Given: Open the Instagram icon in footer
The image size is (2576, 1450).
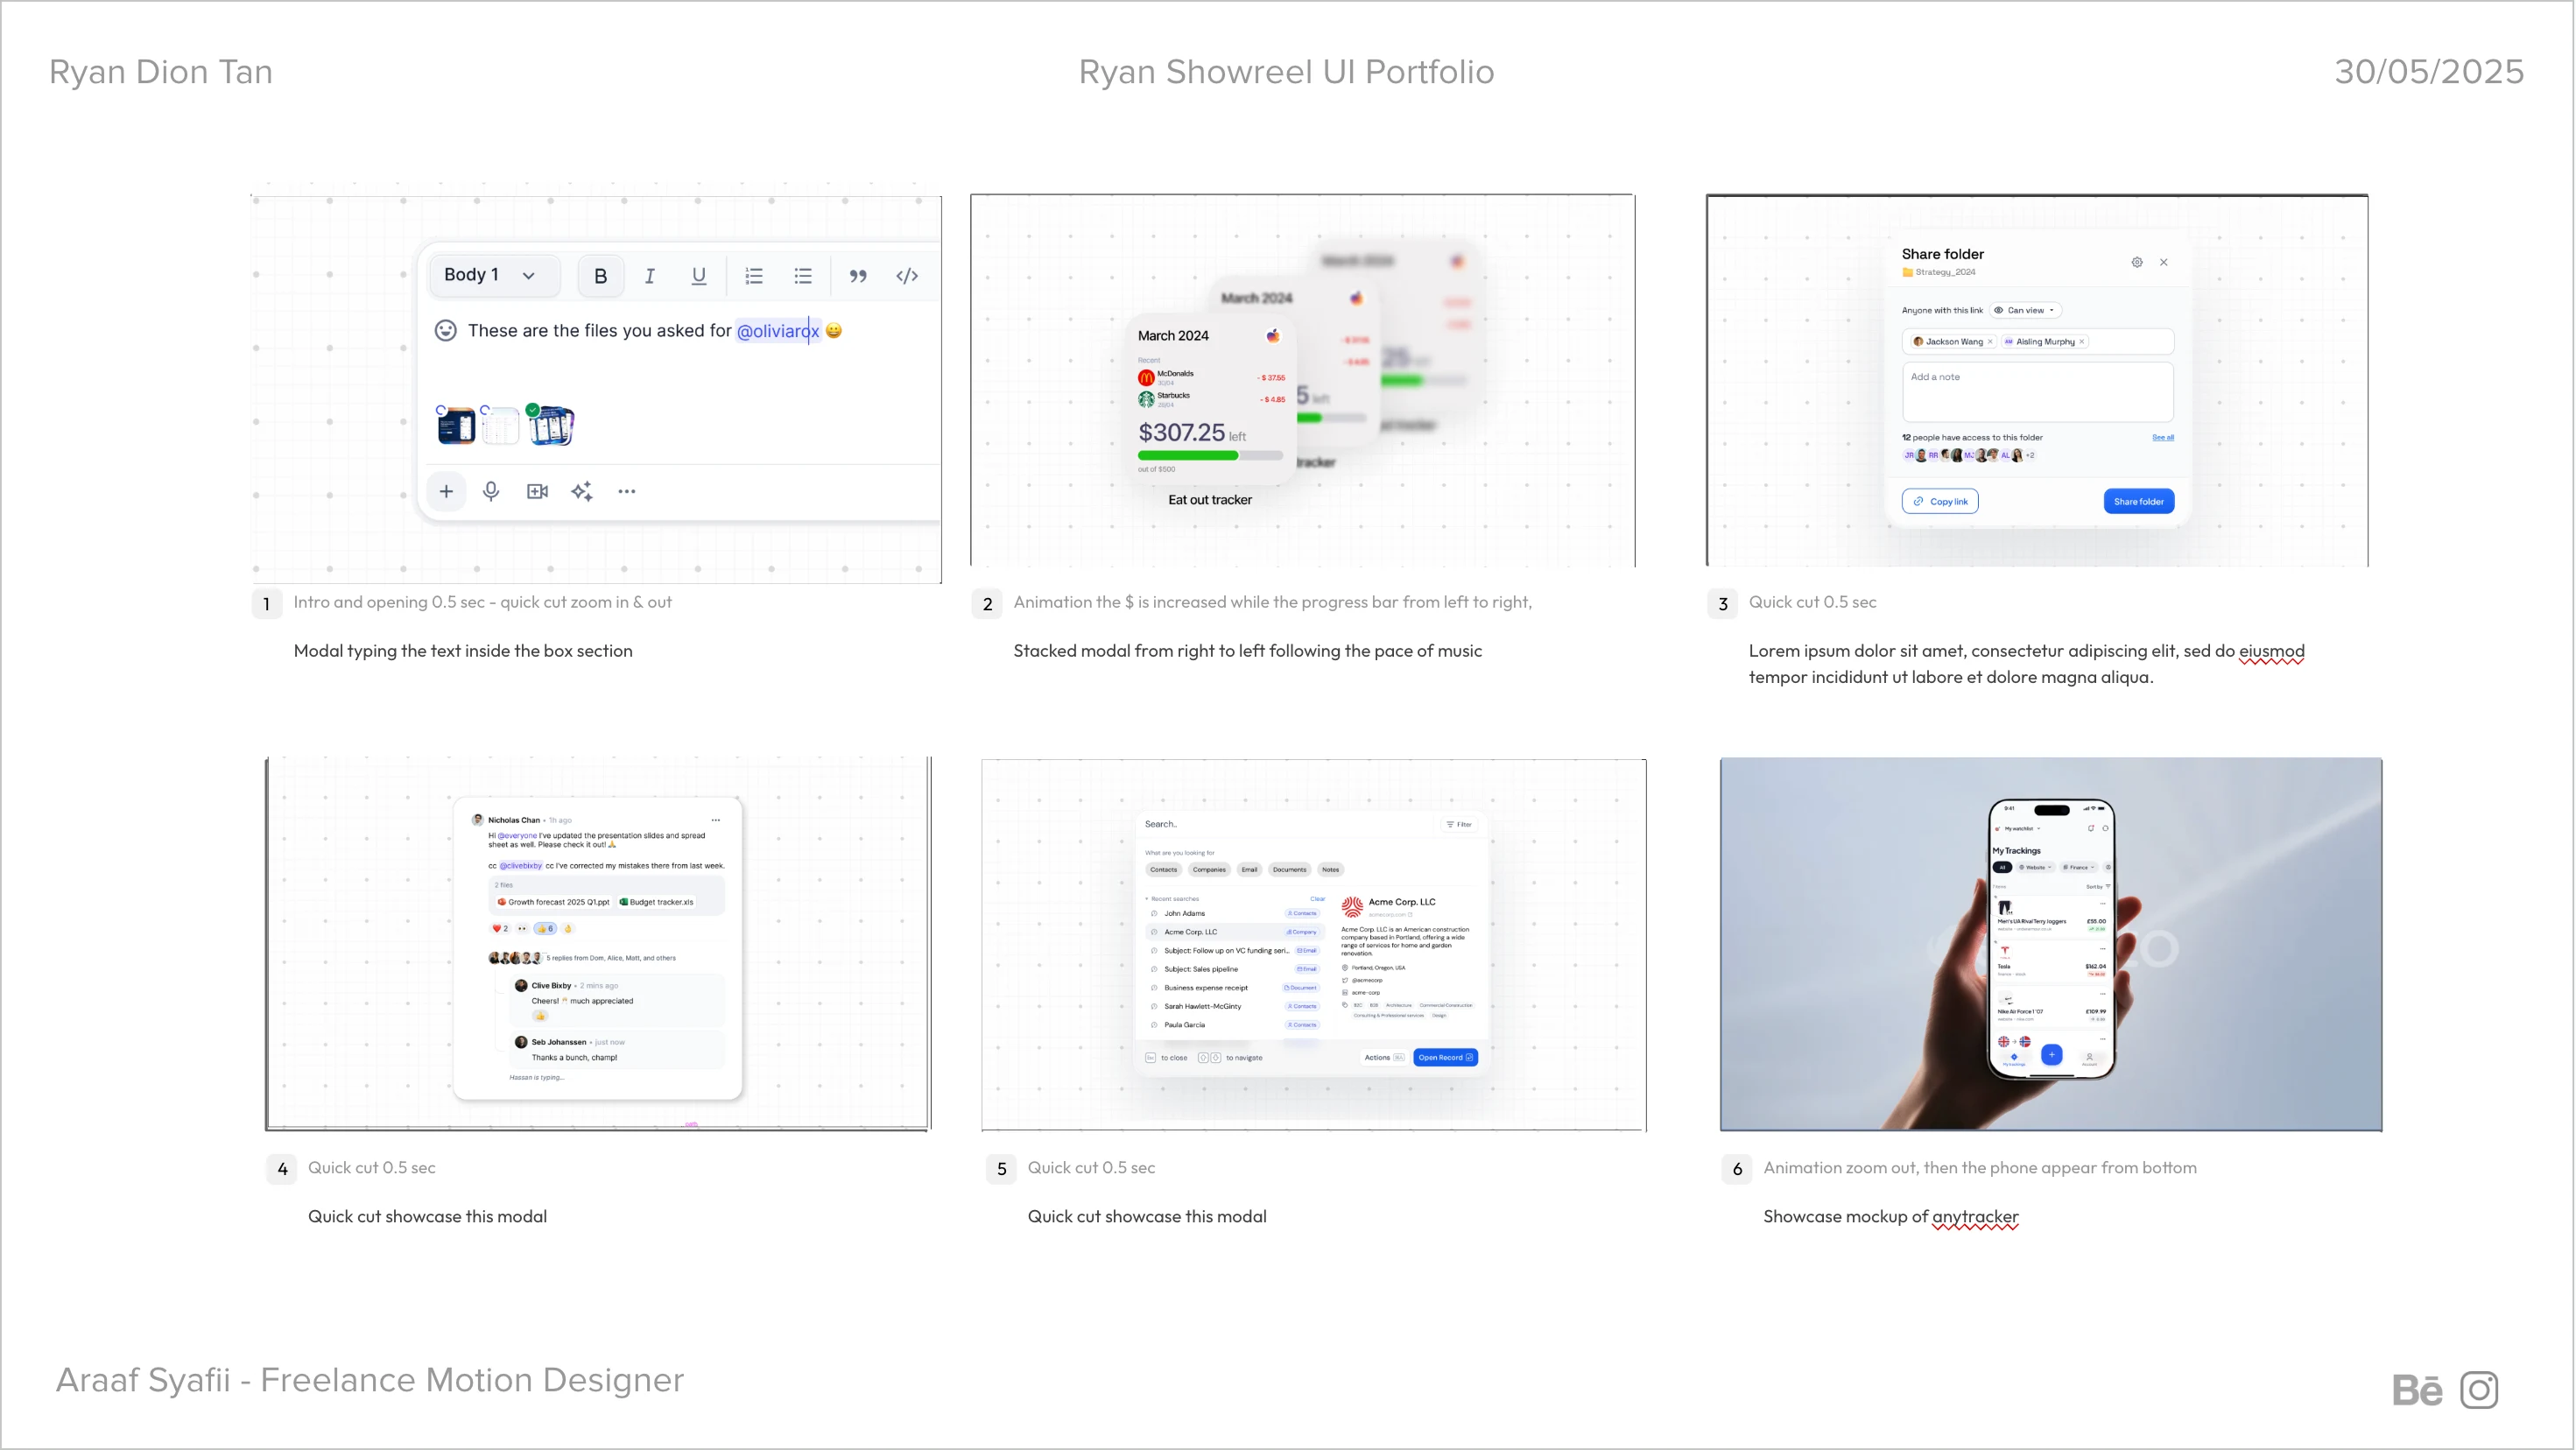Looking at the screenshot, I should tap(2480, 1390).
